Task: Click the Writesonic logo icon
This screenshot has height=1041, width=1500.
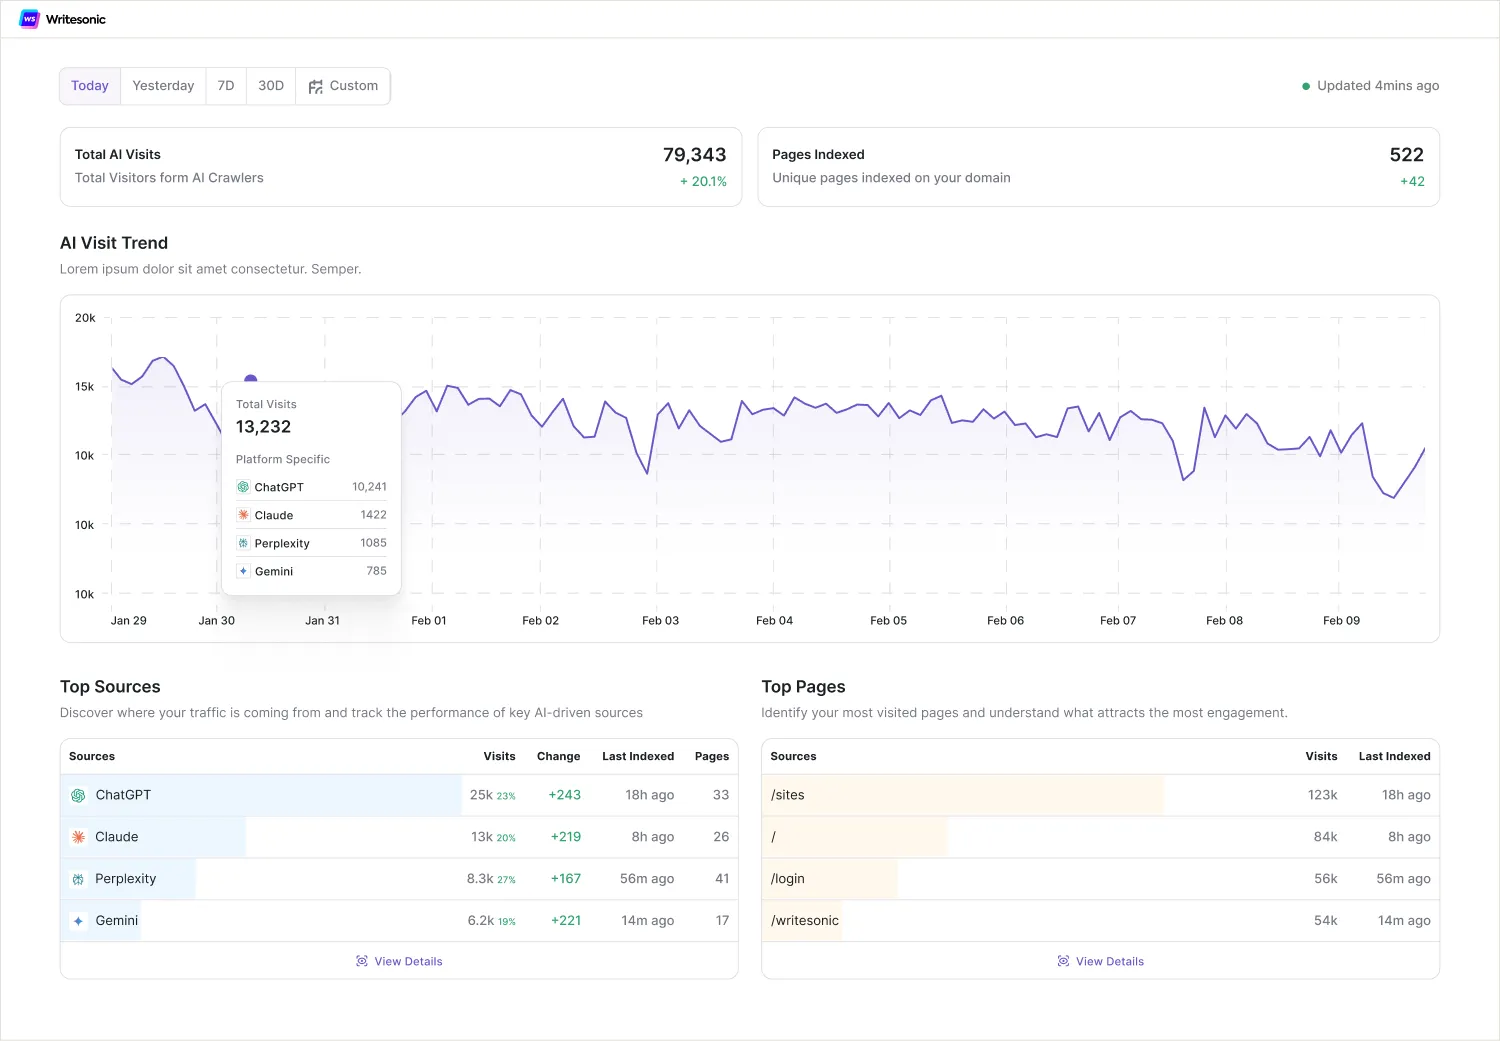Action: [x=29, y=19]
